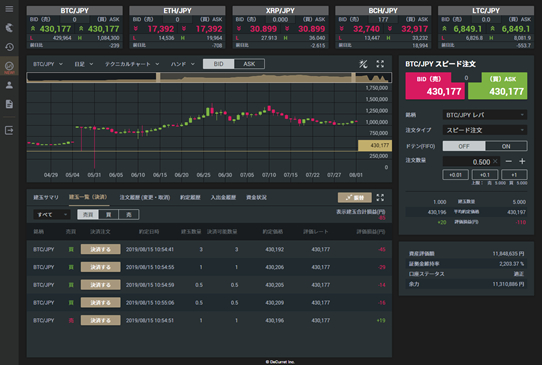The height and width of the screenshot is (365, 542).
Task: Click 決済する for the 10:54:59 position
Action: [x=101, y=285]
